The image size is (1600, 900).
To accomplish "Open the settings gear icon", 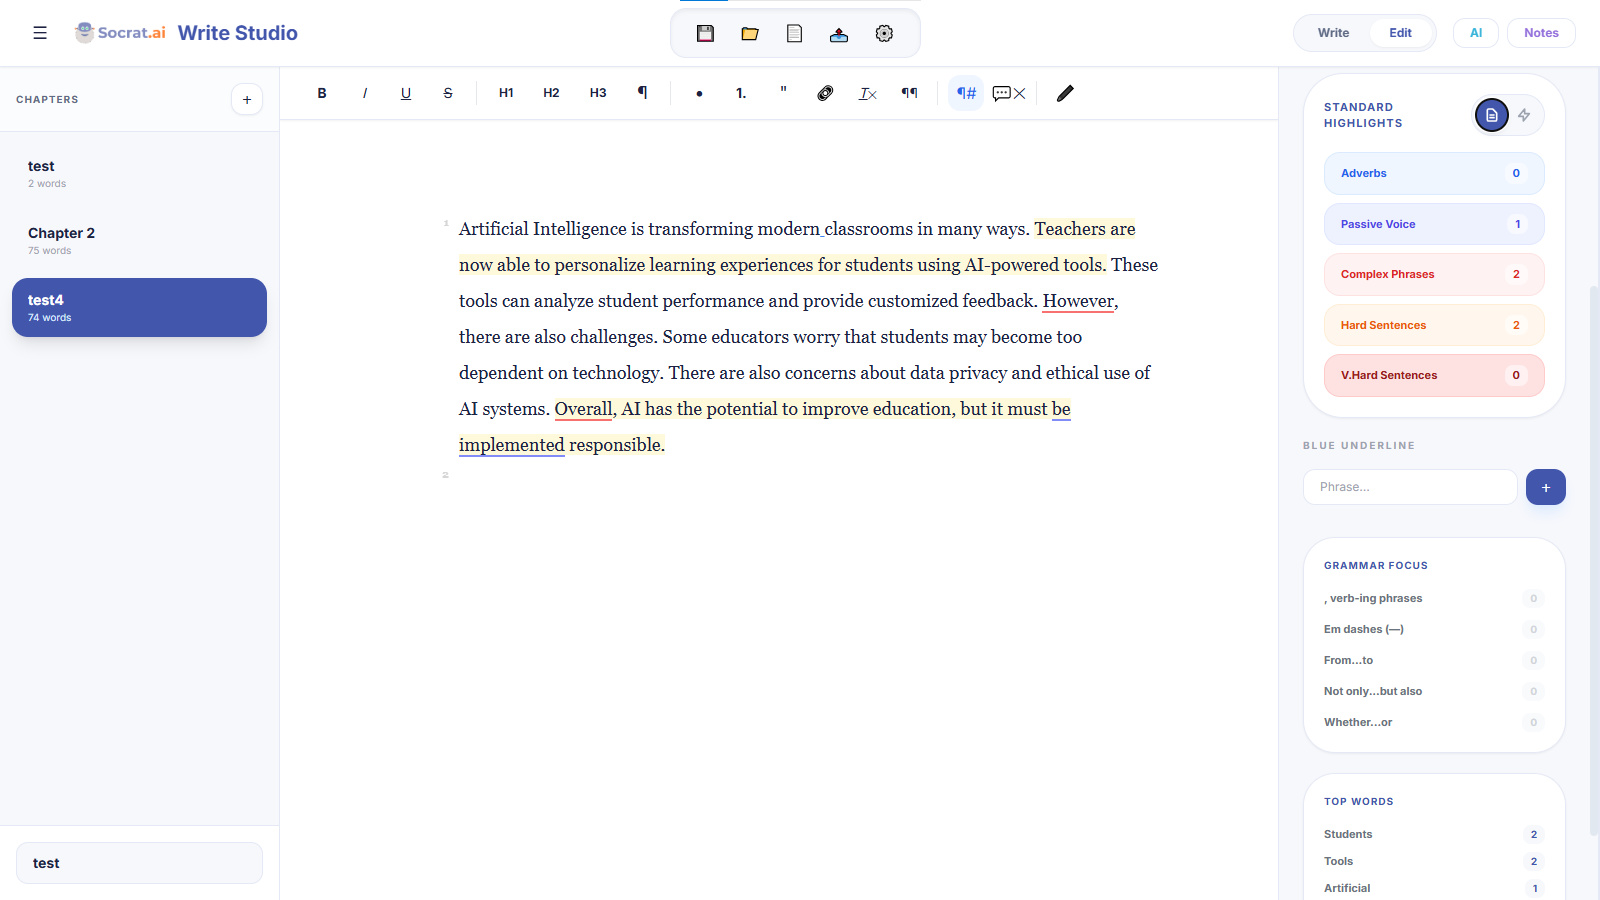I will pos(884,33).
